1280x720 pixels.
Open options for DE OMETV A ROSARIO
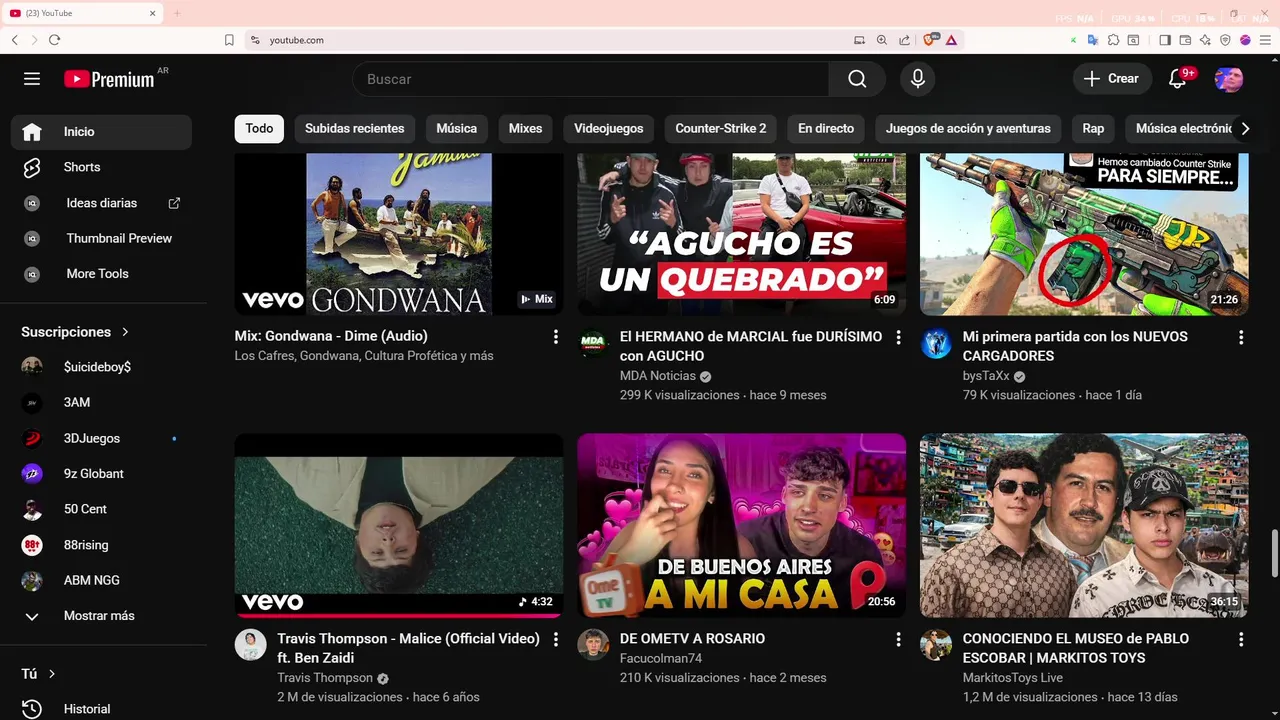pyautogui.click(x=898, y=639)
